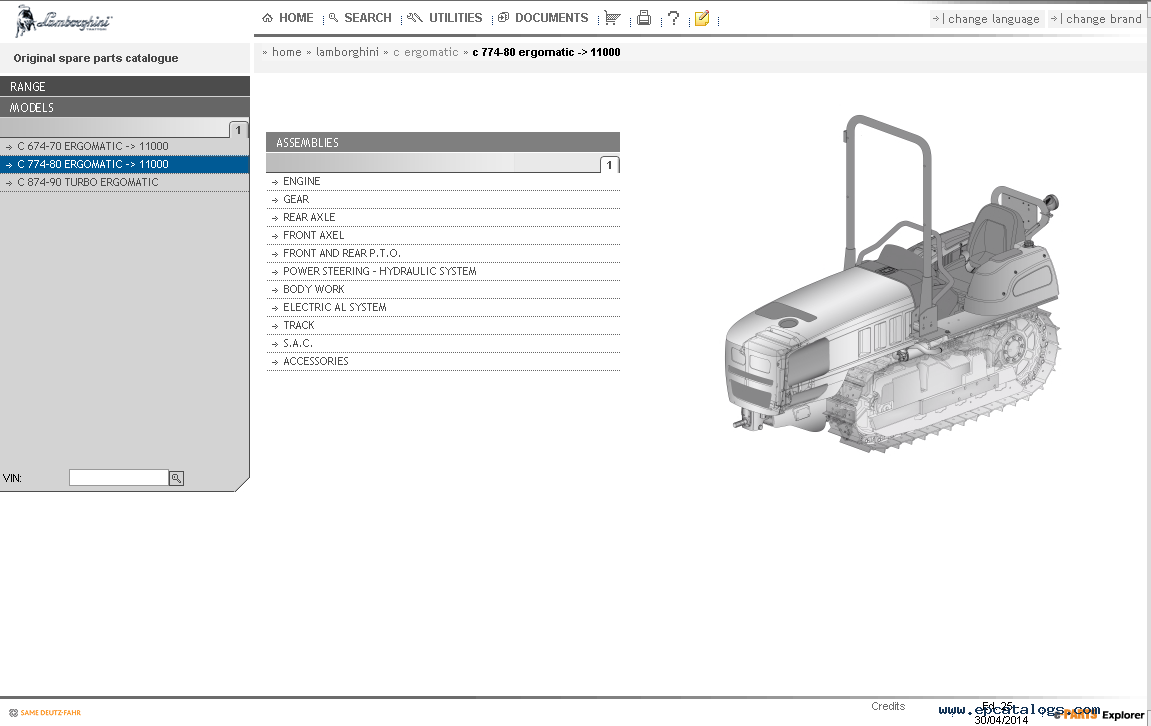Click home in the breadcrumb
Screen dimensions: 1151x726
point(286,52)
